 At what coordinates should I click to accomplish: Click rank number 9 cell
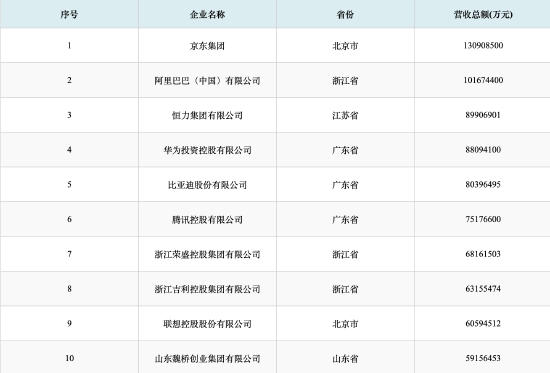pos(69,324)
